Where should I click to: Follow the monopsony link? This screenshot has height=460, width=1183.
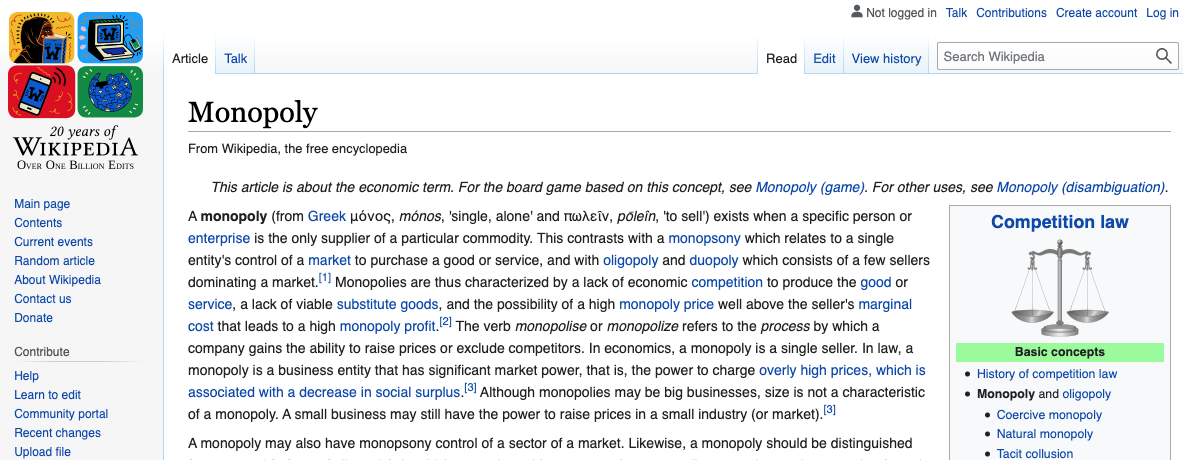point(705,238)
